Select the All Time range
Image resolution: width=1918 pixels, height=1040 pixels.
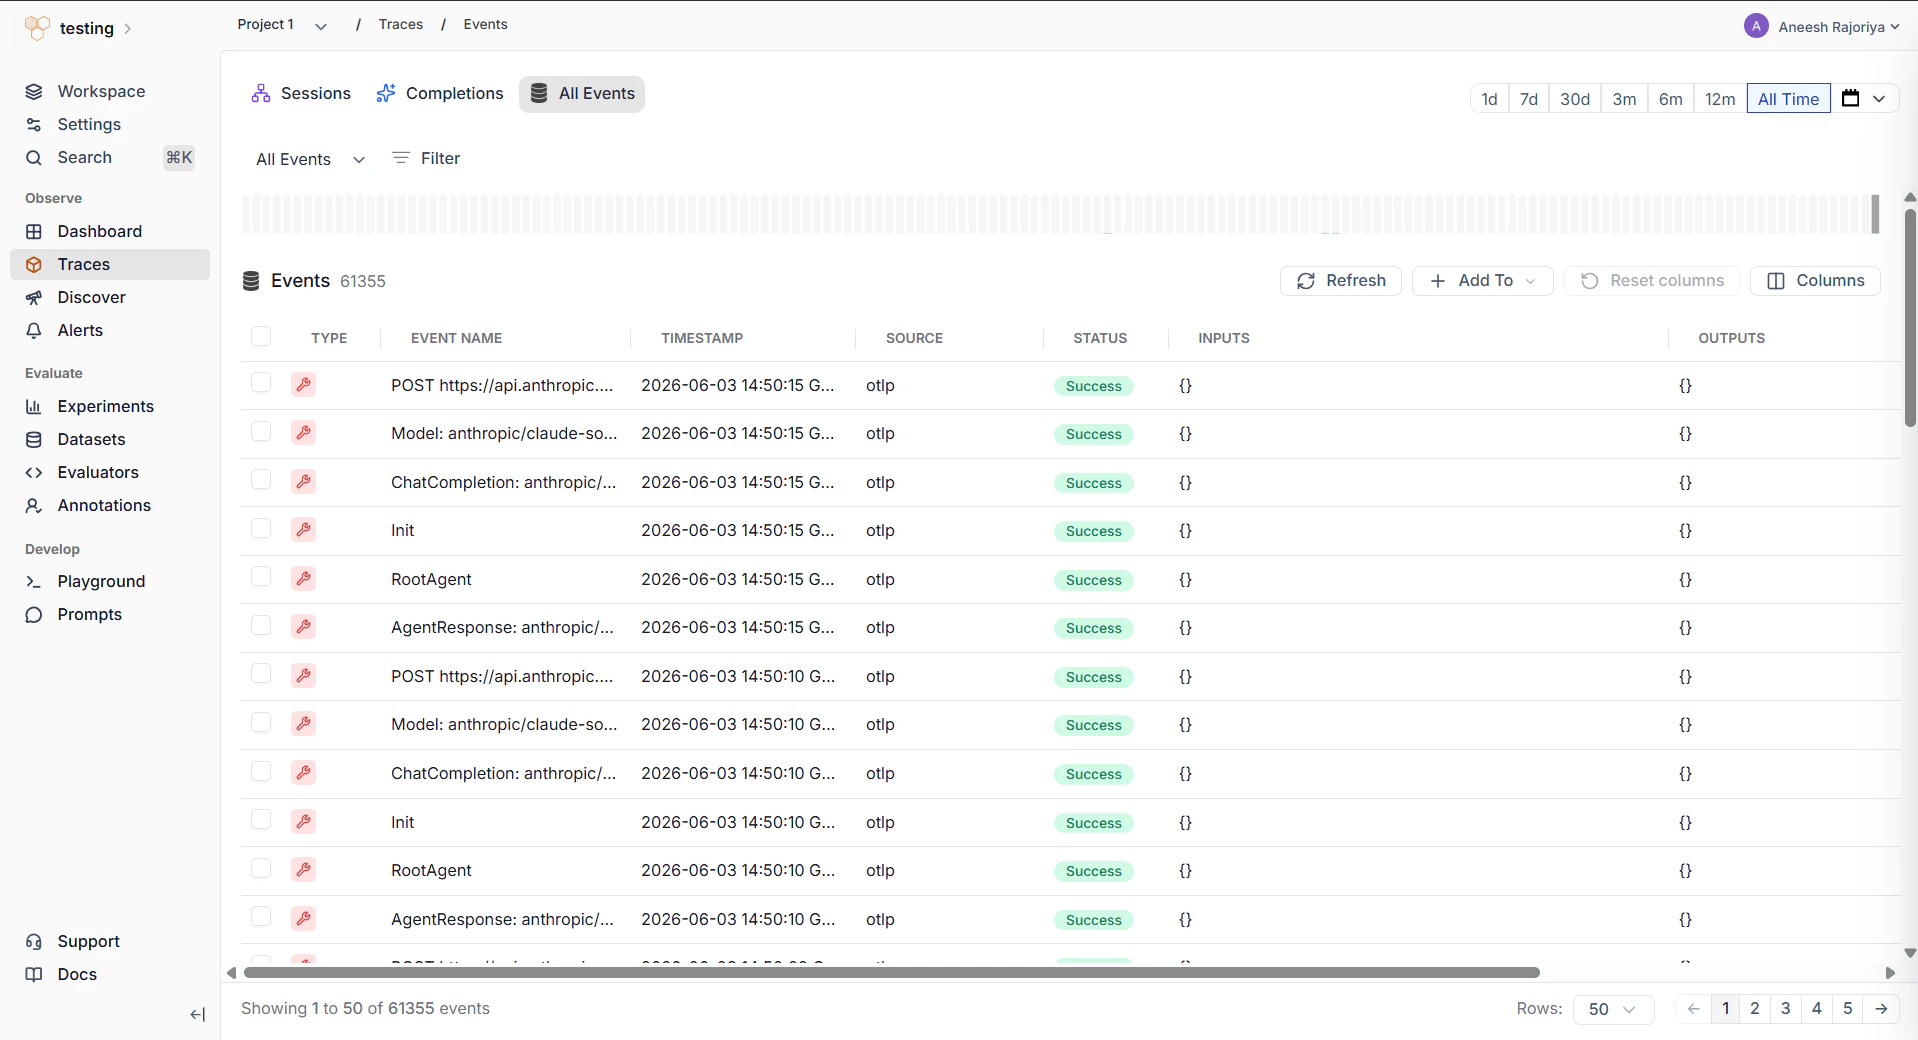tap(1788, 98)
